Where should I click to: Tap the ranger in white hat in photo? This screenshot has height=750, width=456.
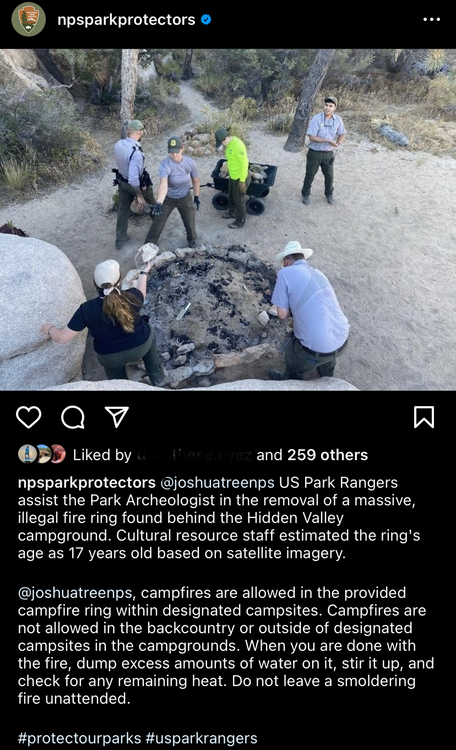pyautogui.click(x=309, y=310)
